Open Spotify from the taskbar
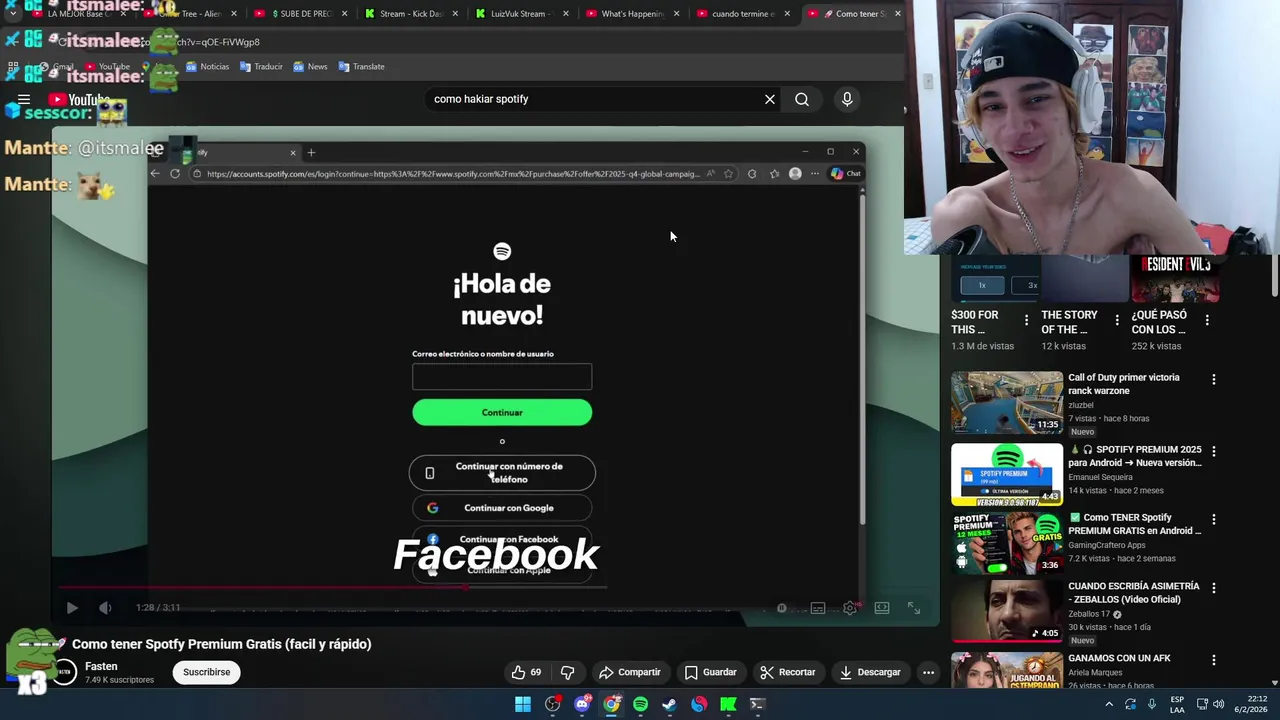The image size is (1280, 720). click(640, 704)
